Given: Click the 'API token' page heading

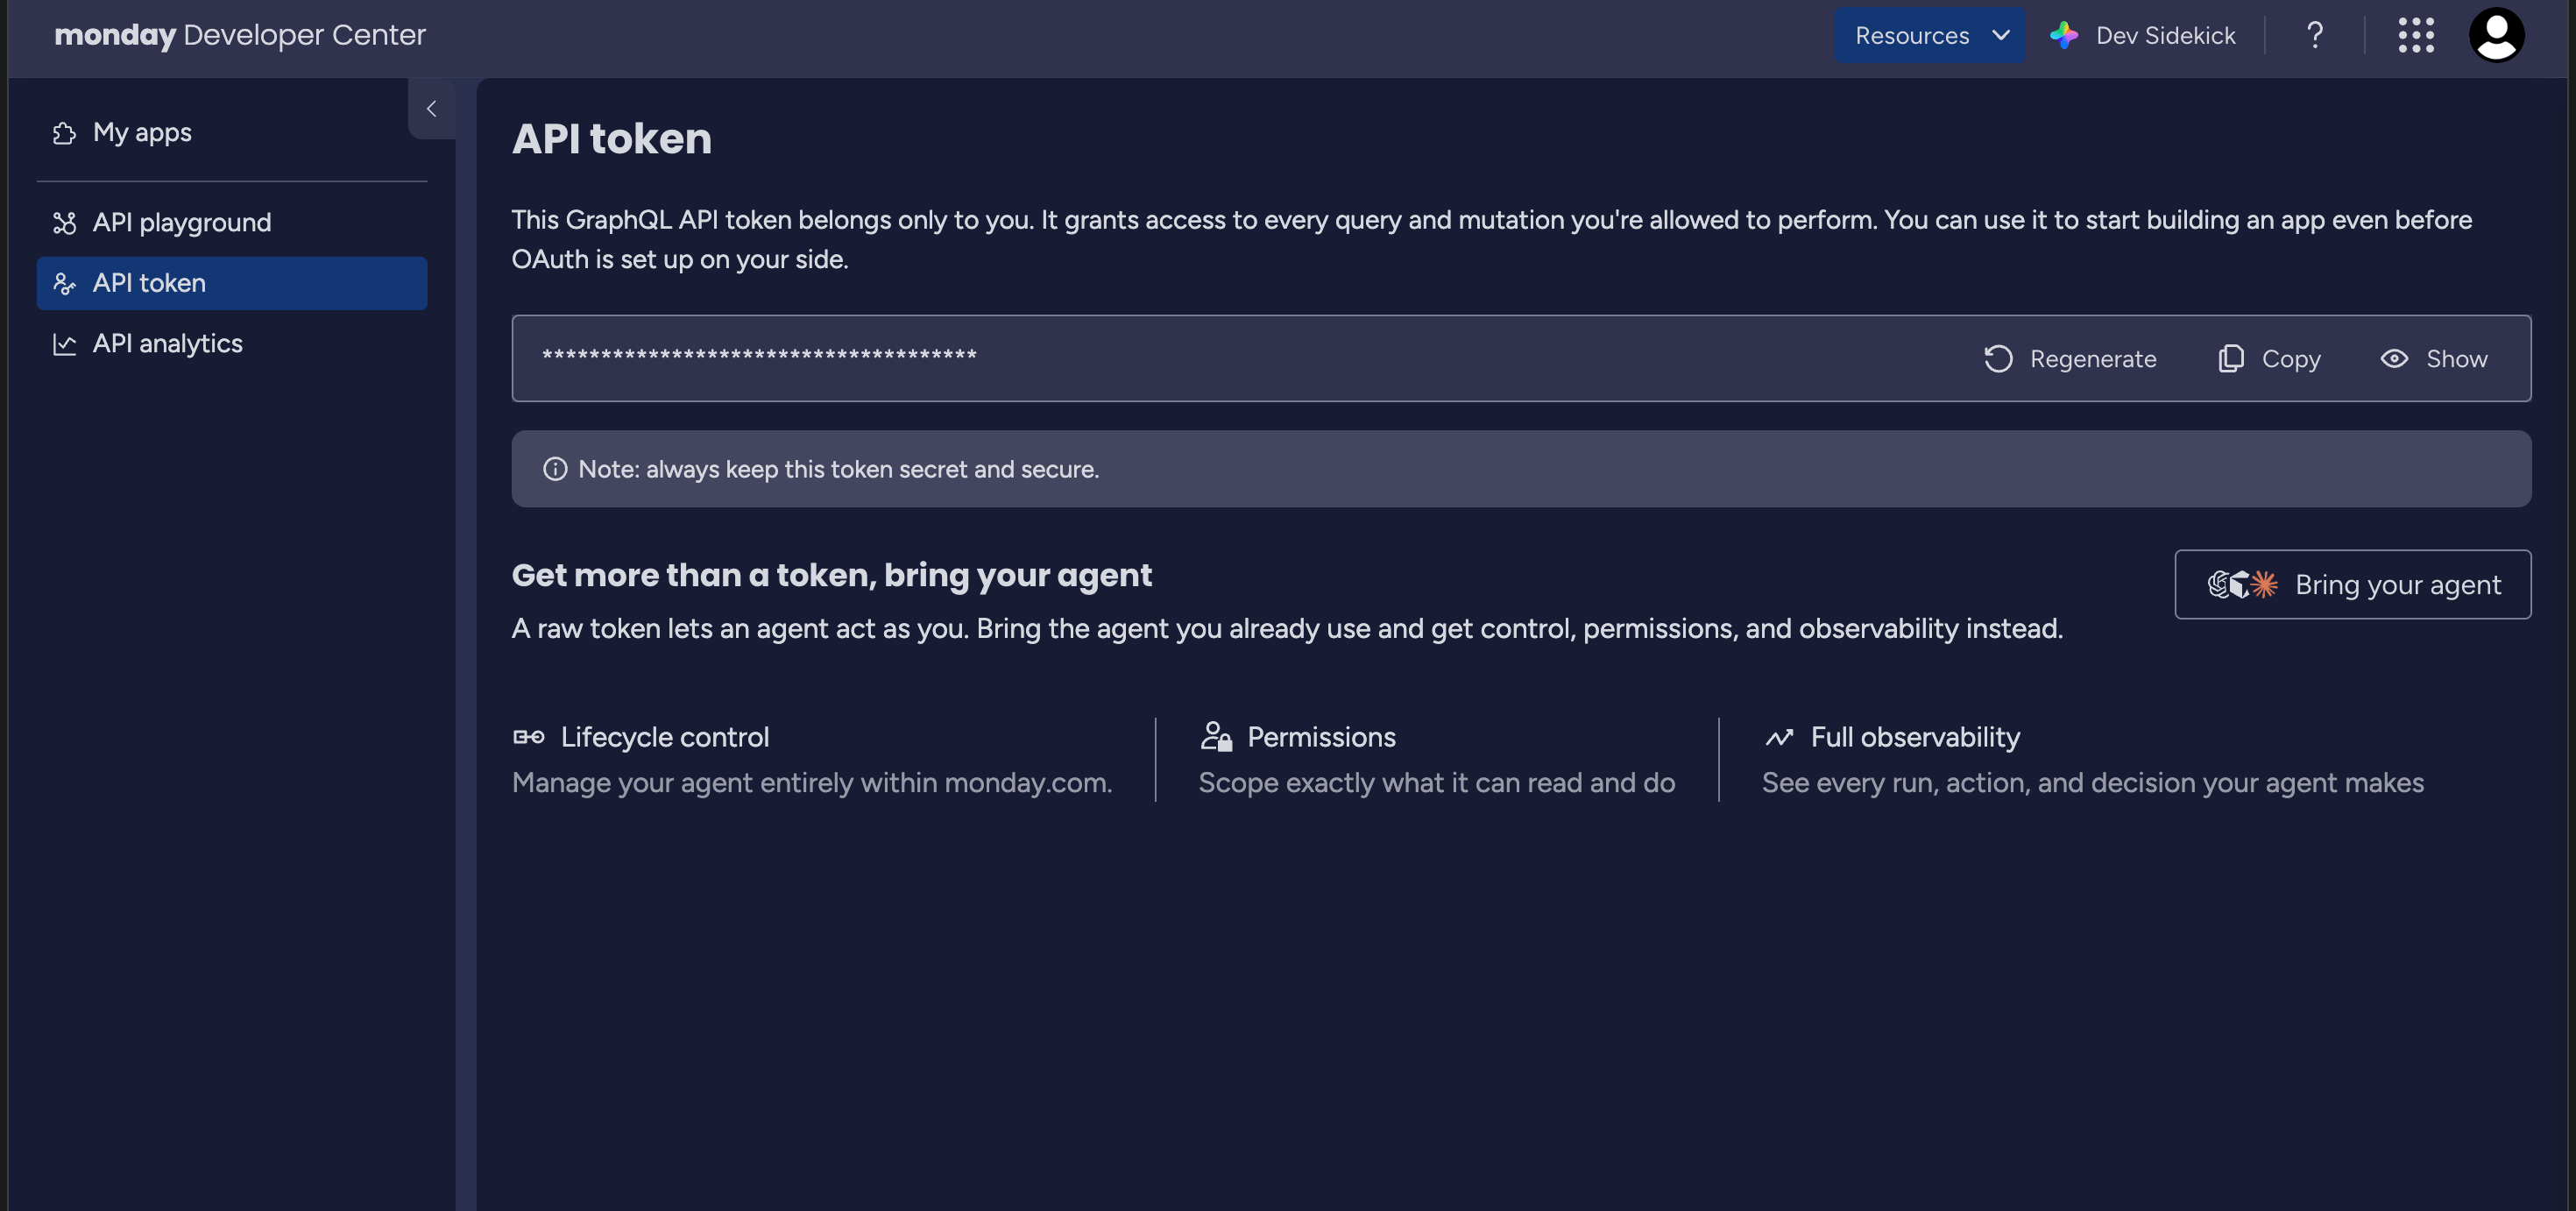Looking at the screenshot, I should click(612, 139).
